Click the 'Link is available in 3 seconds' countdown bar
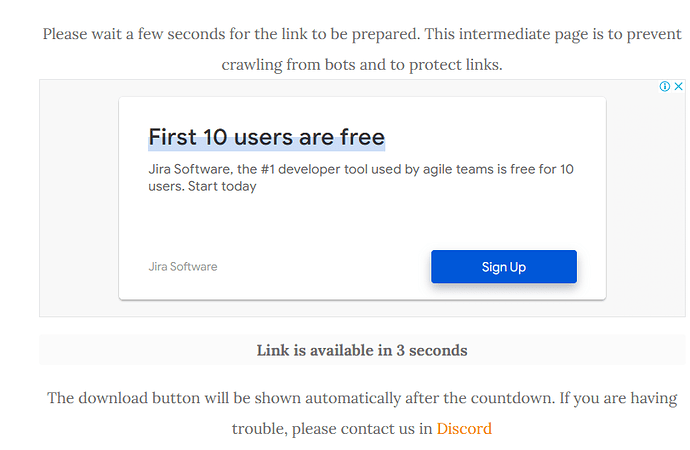Viewport: 690px width, 450px height. [362, 350]
